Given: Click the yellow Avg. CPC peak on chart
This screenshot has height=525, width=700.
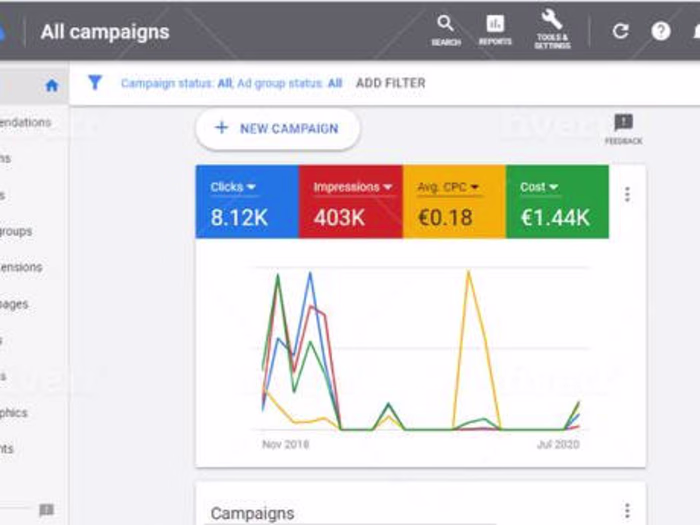Looking at the screenshot, I should point(468,271).
